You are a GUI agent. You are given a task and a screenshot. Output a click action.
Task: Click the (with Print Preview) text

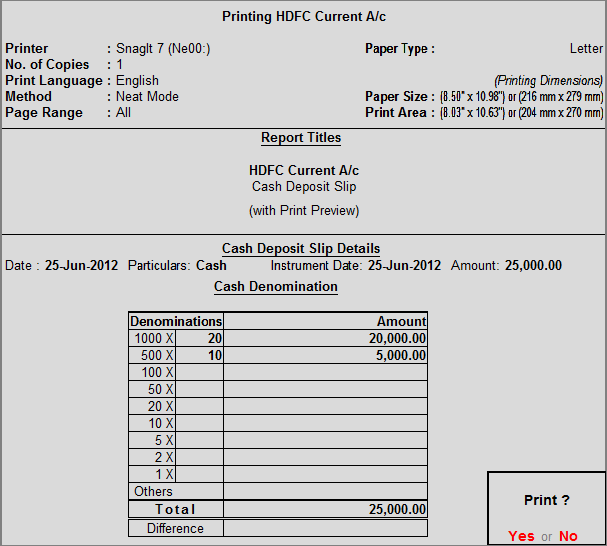304,210
